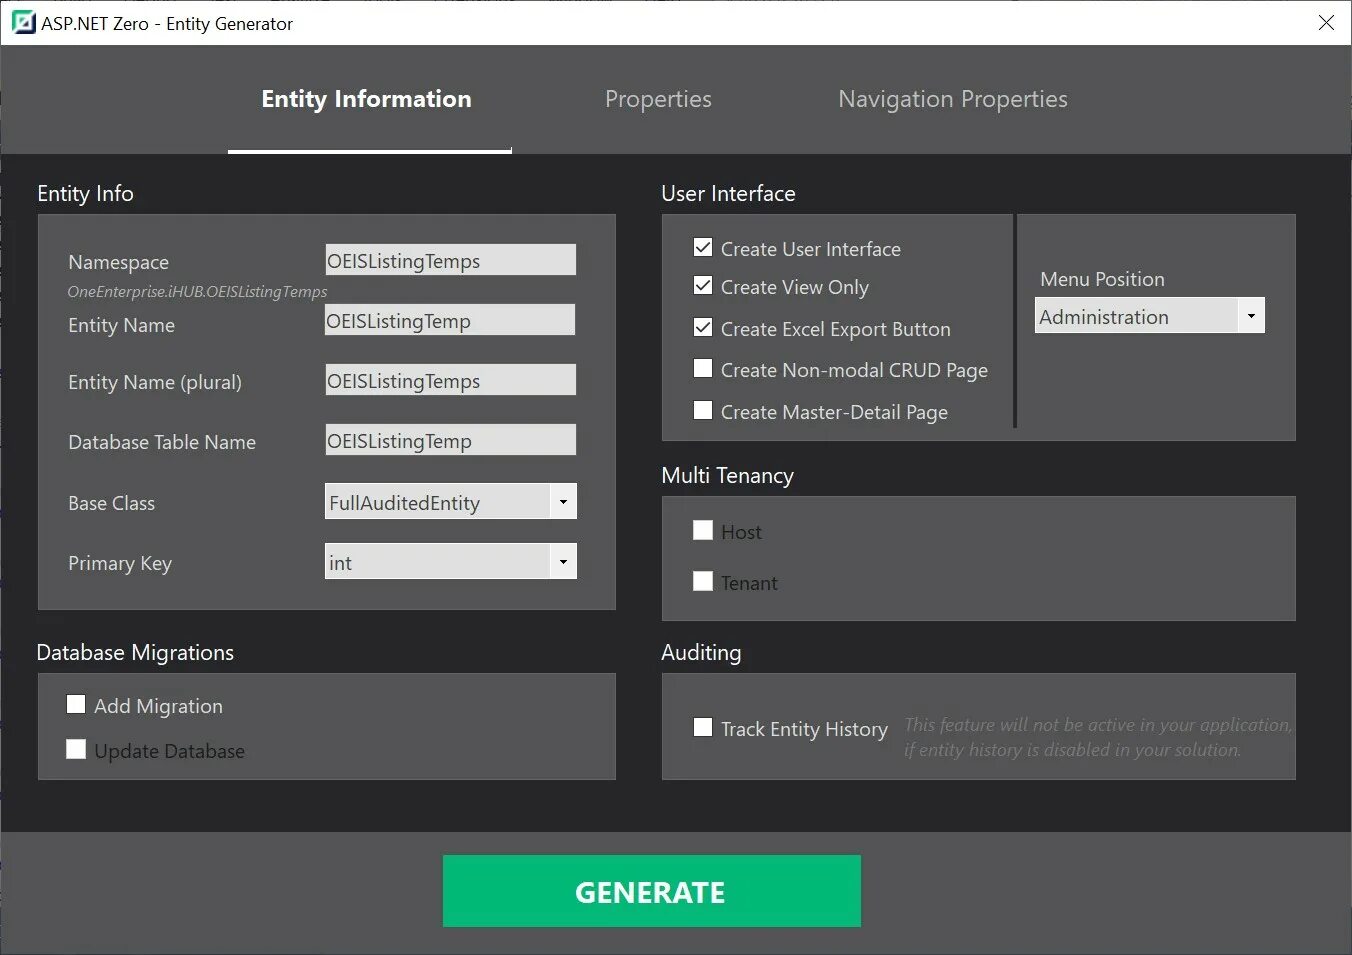Check Create Master-Detail Page
Screen dimensions: 1352x955
703,410
